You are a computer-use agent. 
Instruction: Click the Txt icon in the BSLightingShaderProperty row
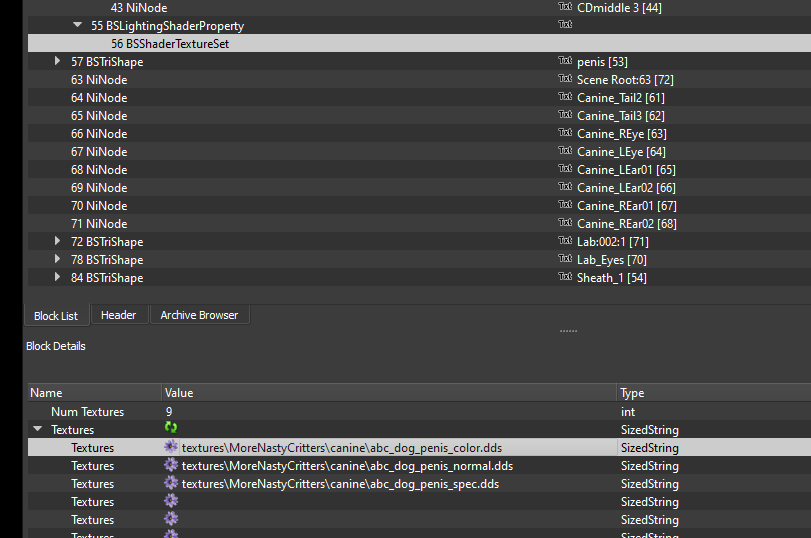coord(565,24)
